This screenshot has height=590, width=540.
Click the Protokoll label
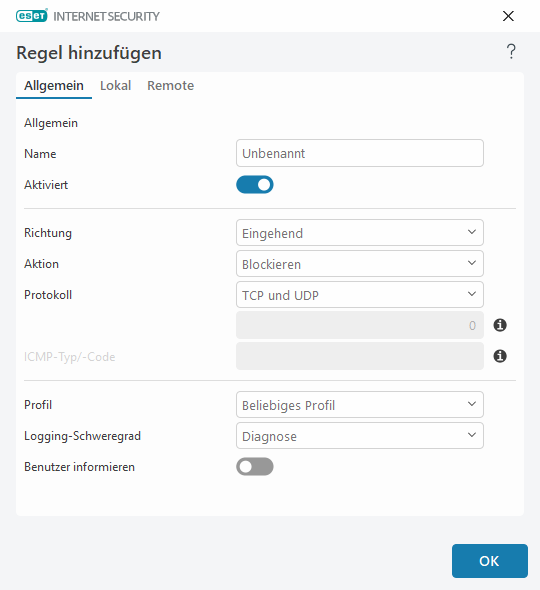(x=48, y=295)
